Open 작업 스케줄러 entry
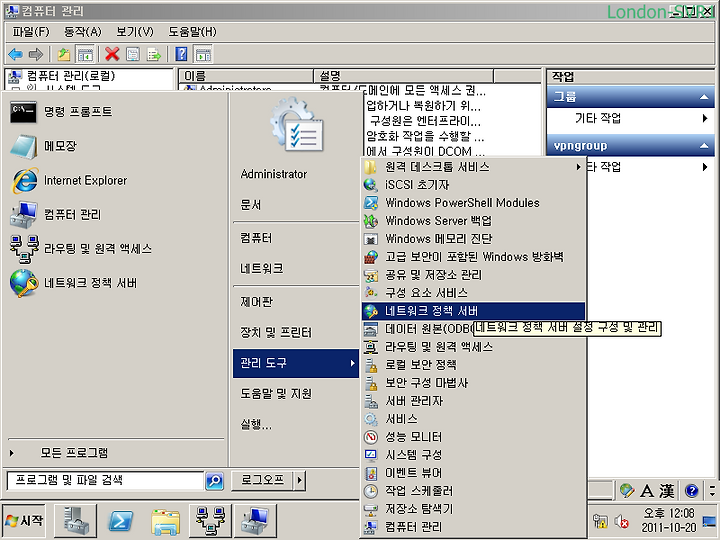 tap(473, 491)
